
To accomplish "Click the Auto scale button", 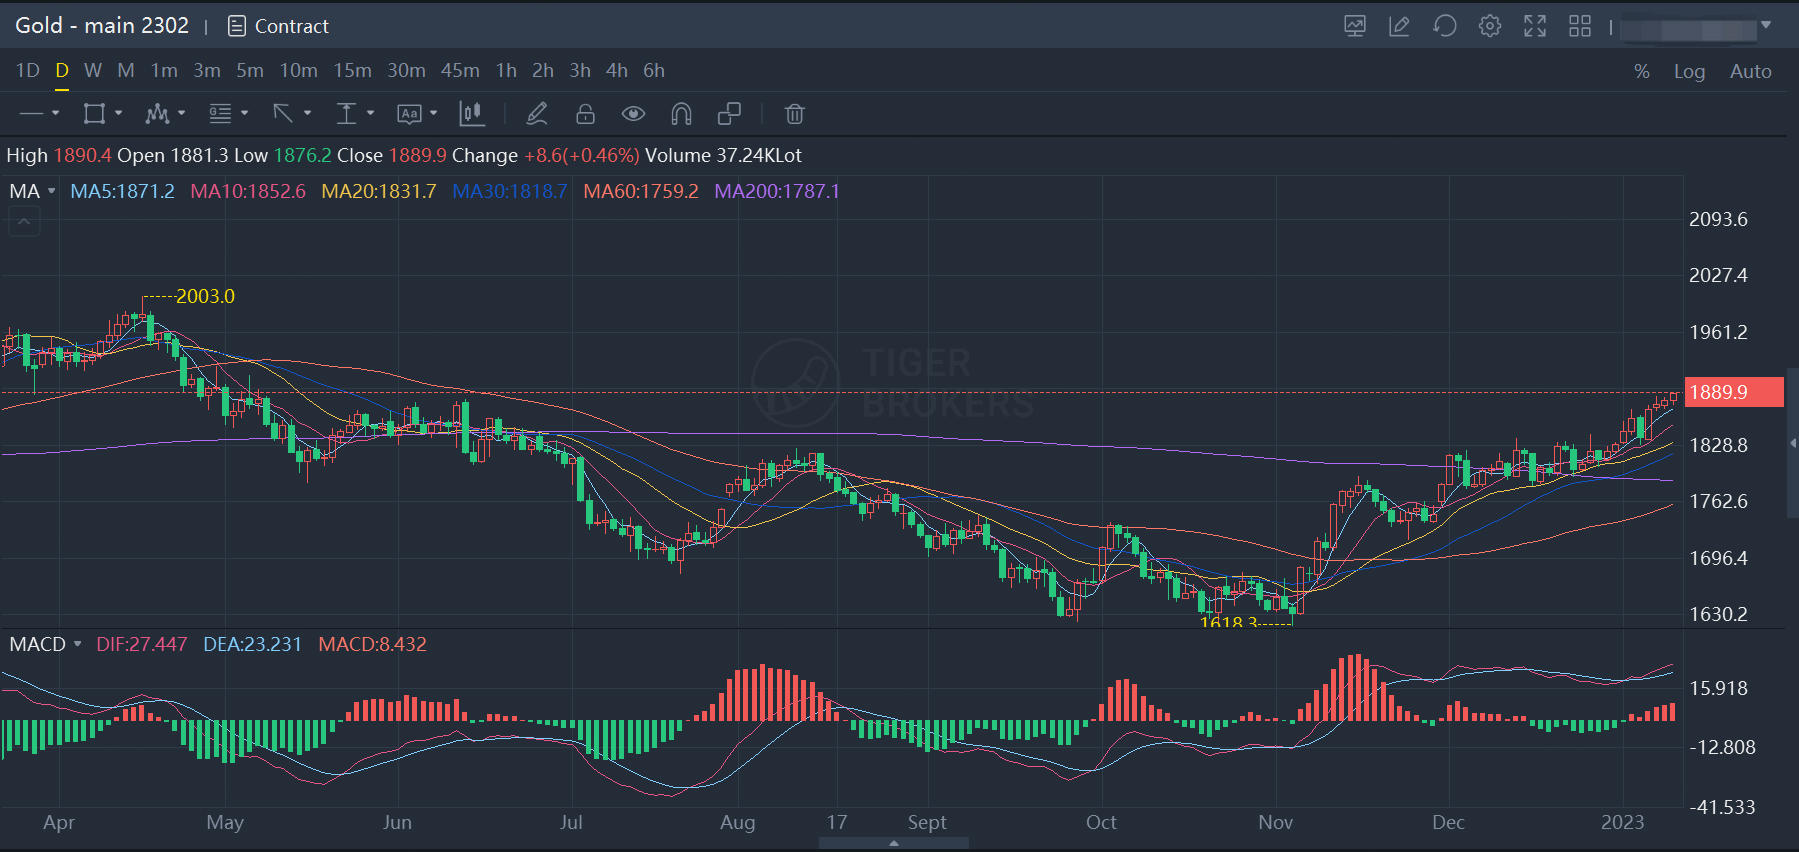I will pos(1750,71).
